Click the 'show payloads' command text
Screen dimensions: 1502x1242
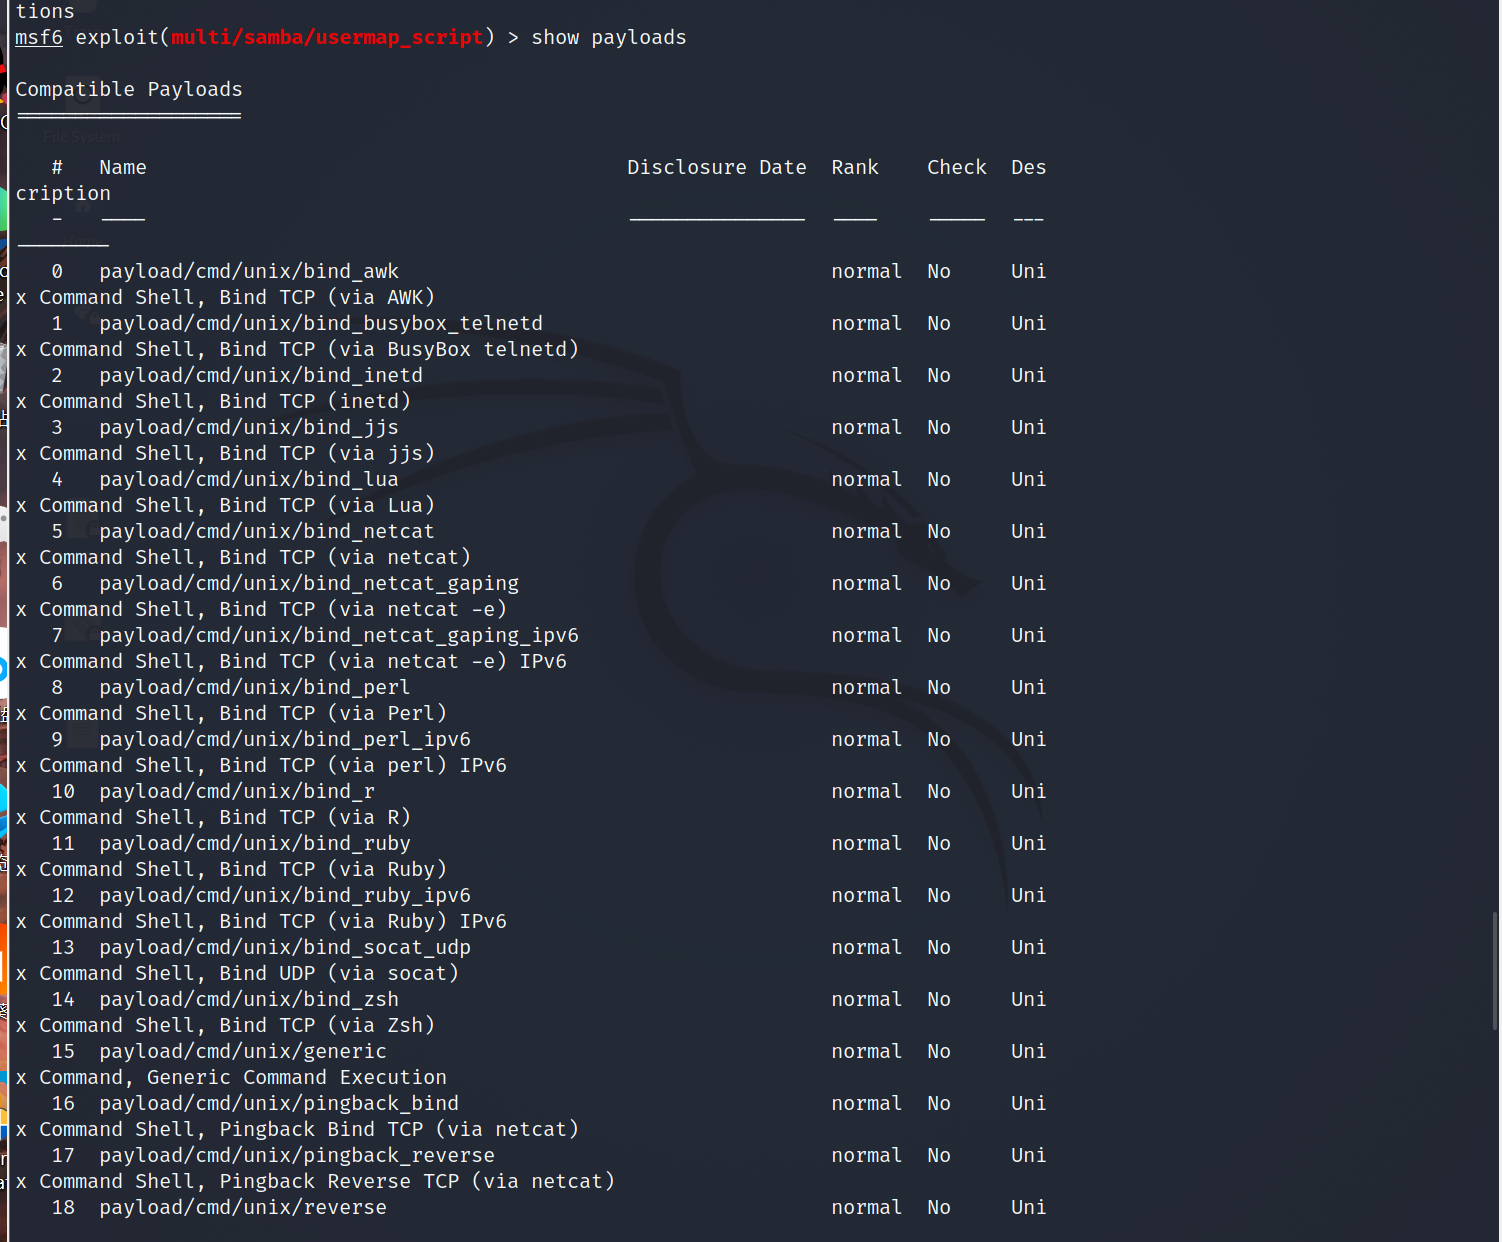tap(608, 37)
